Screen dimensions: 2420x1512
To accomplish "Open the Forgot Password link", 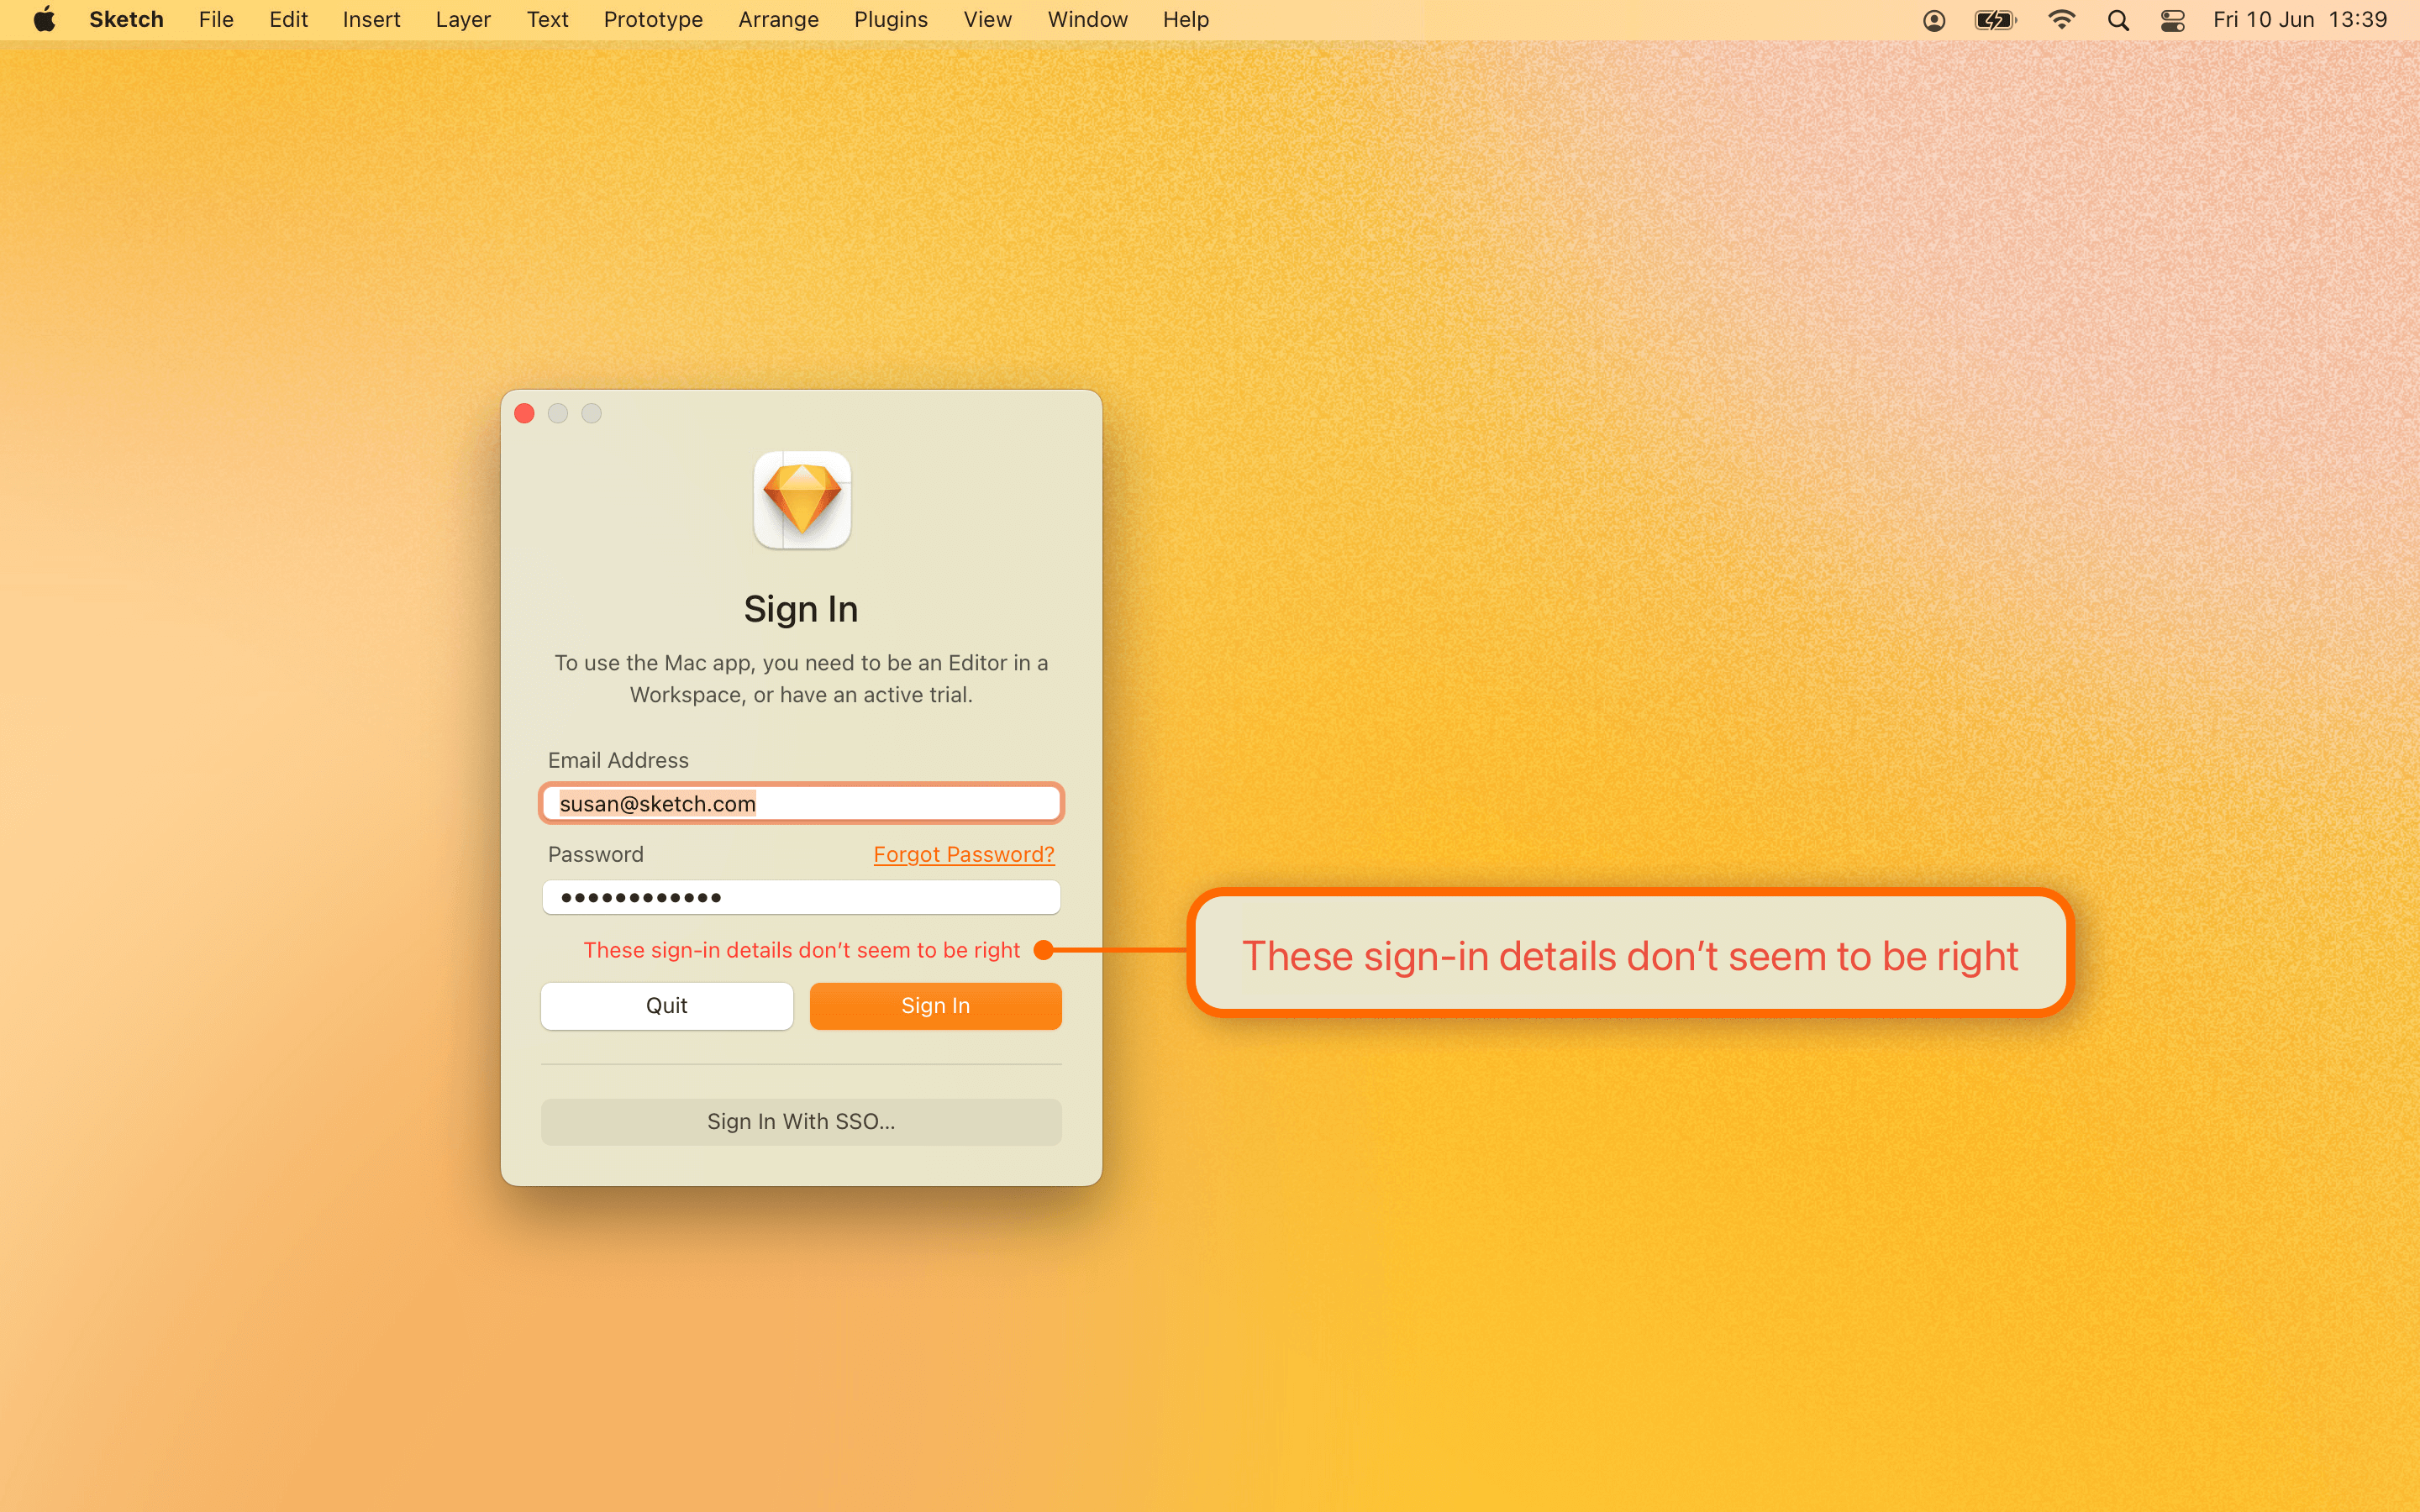I will [962, 854].
